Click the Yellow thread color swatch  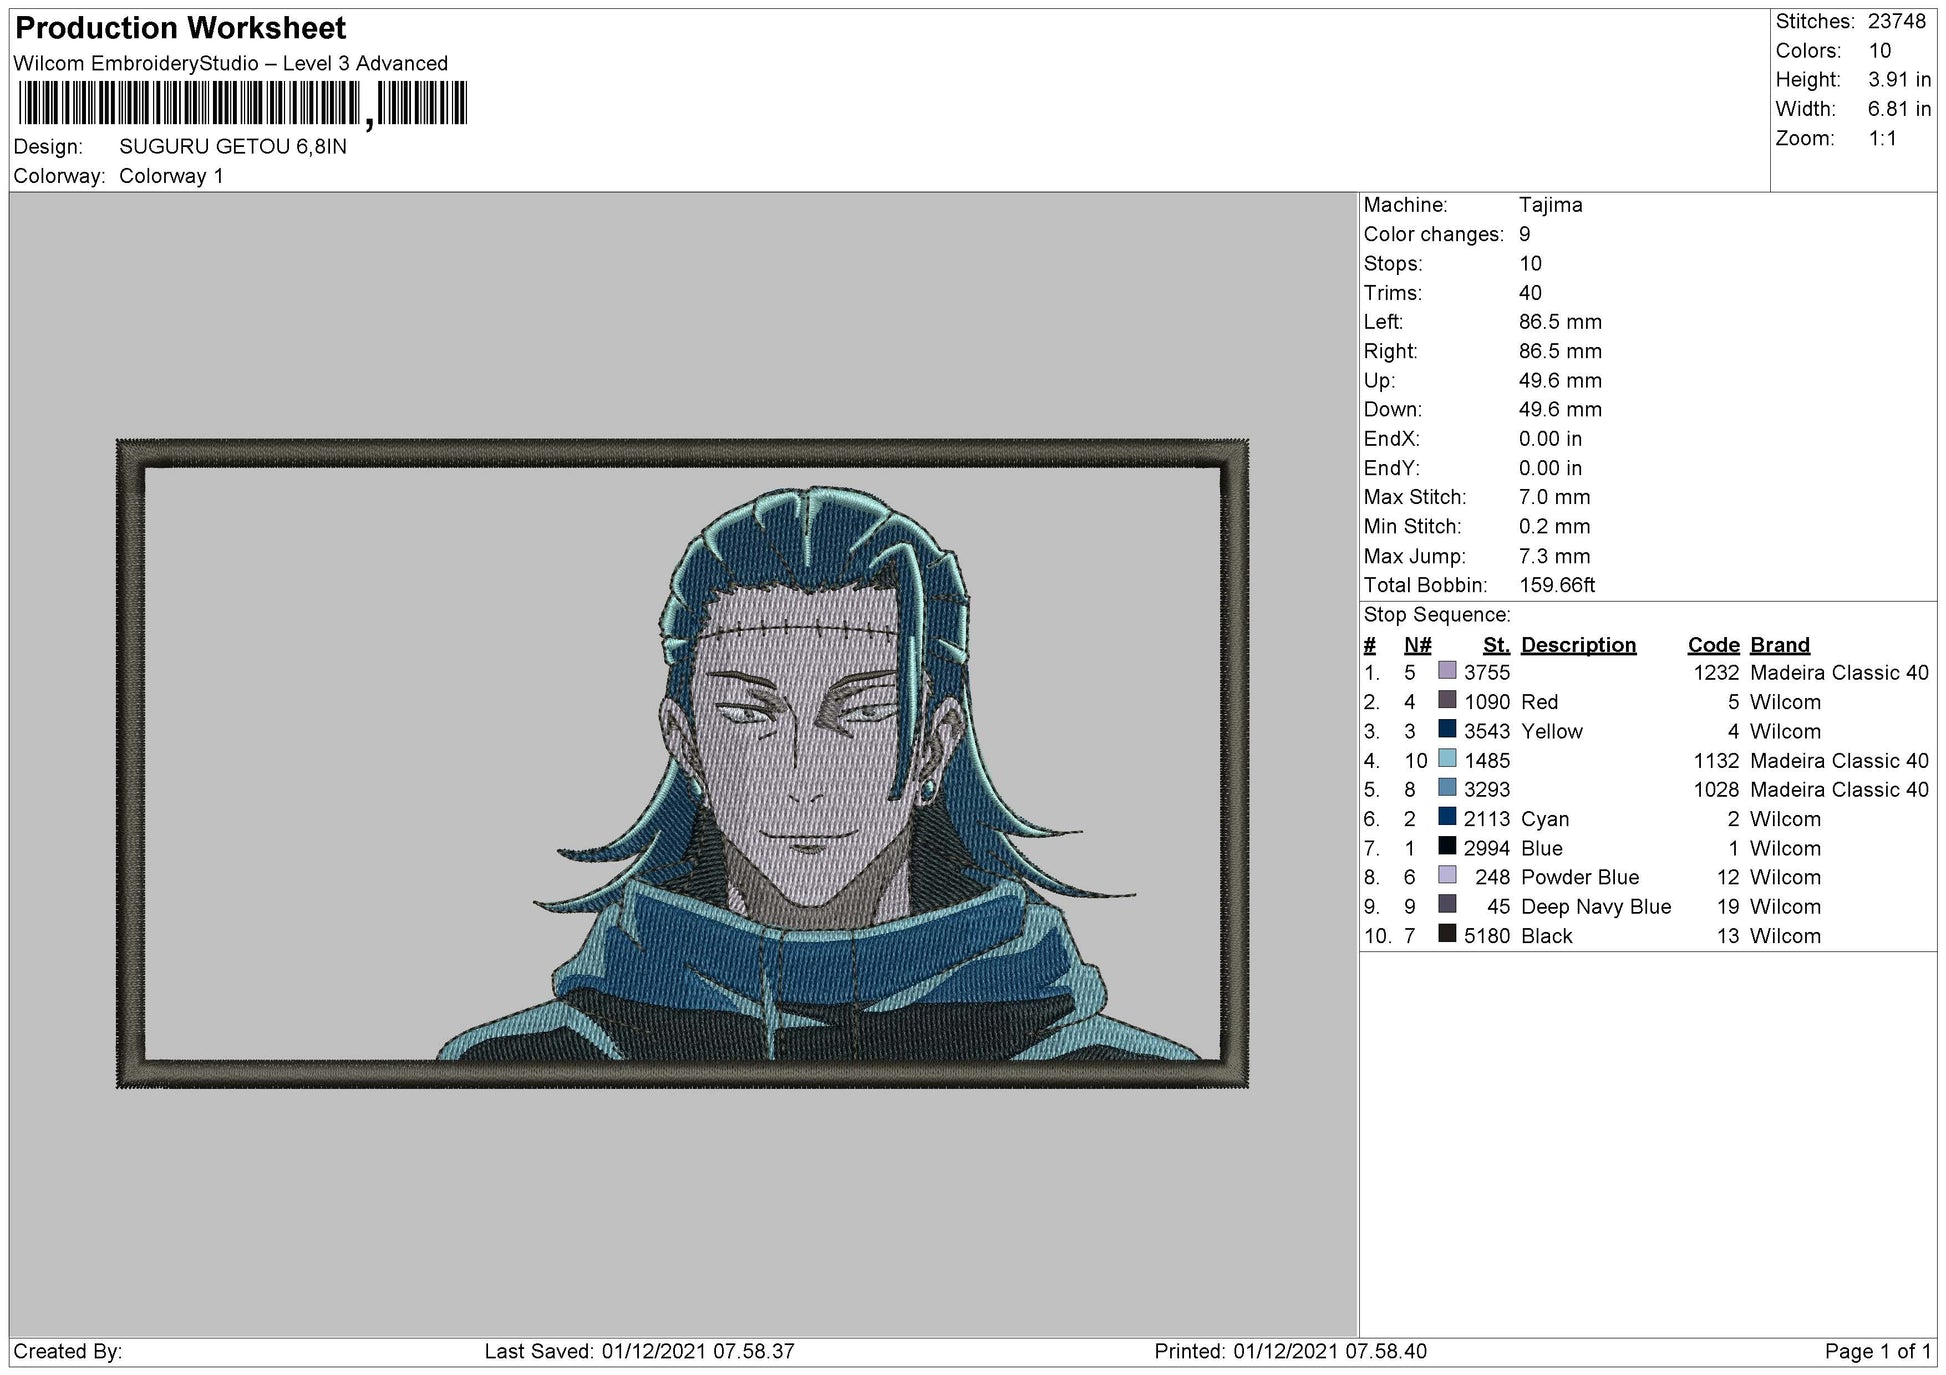(x=1447, y=729)
